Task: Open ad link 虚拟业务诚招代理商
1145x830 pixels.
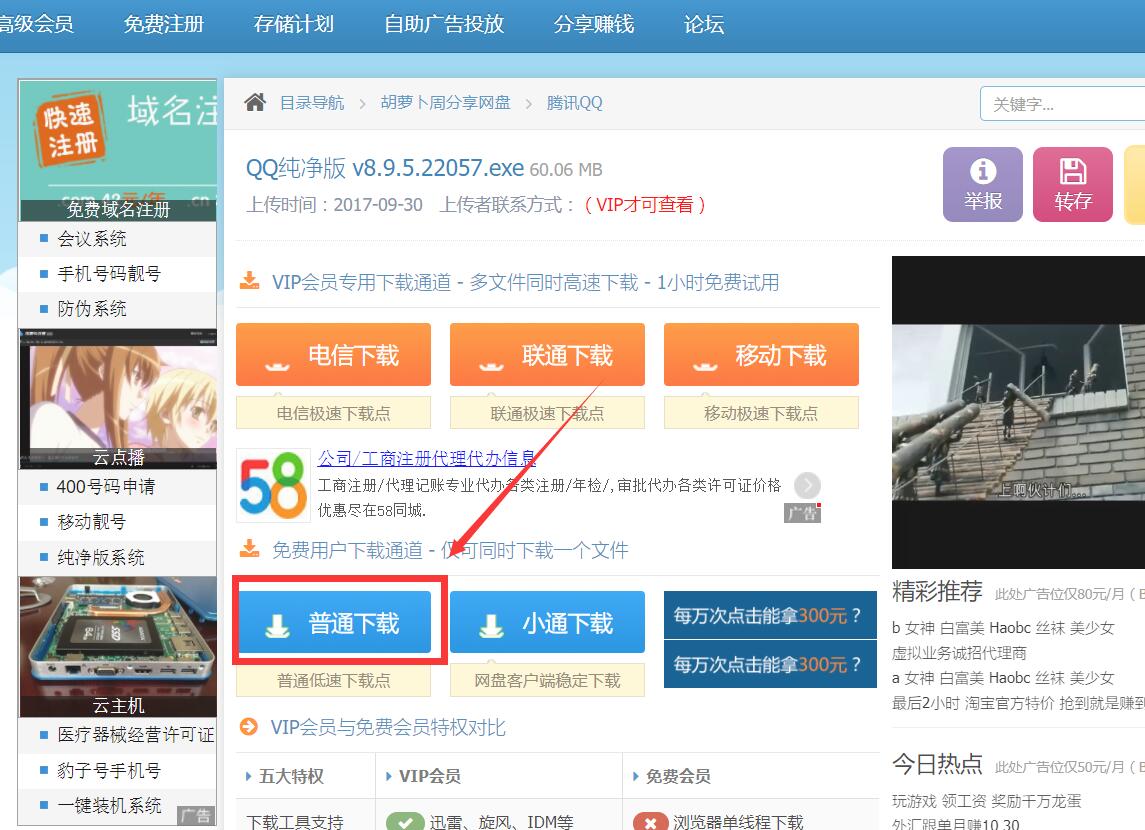Action: [960, 653]
